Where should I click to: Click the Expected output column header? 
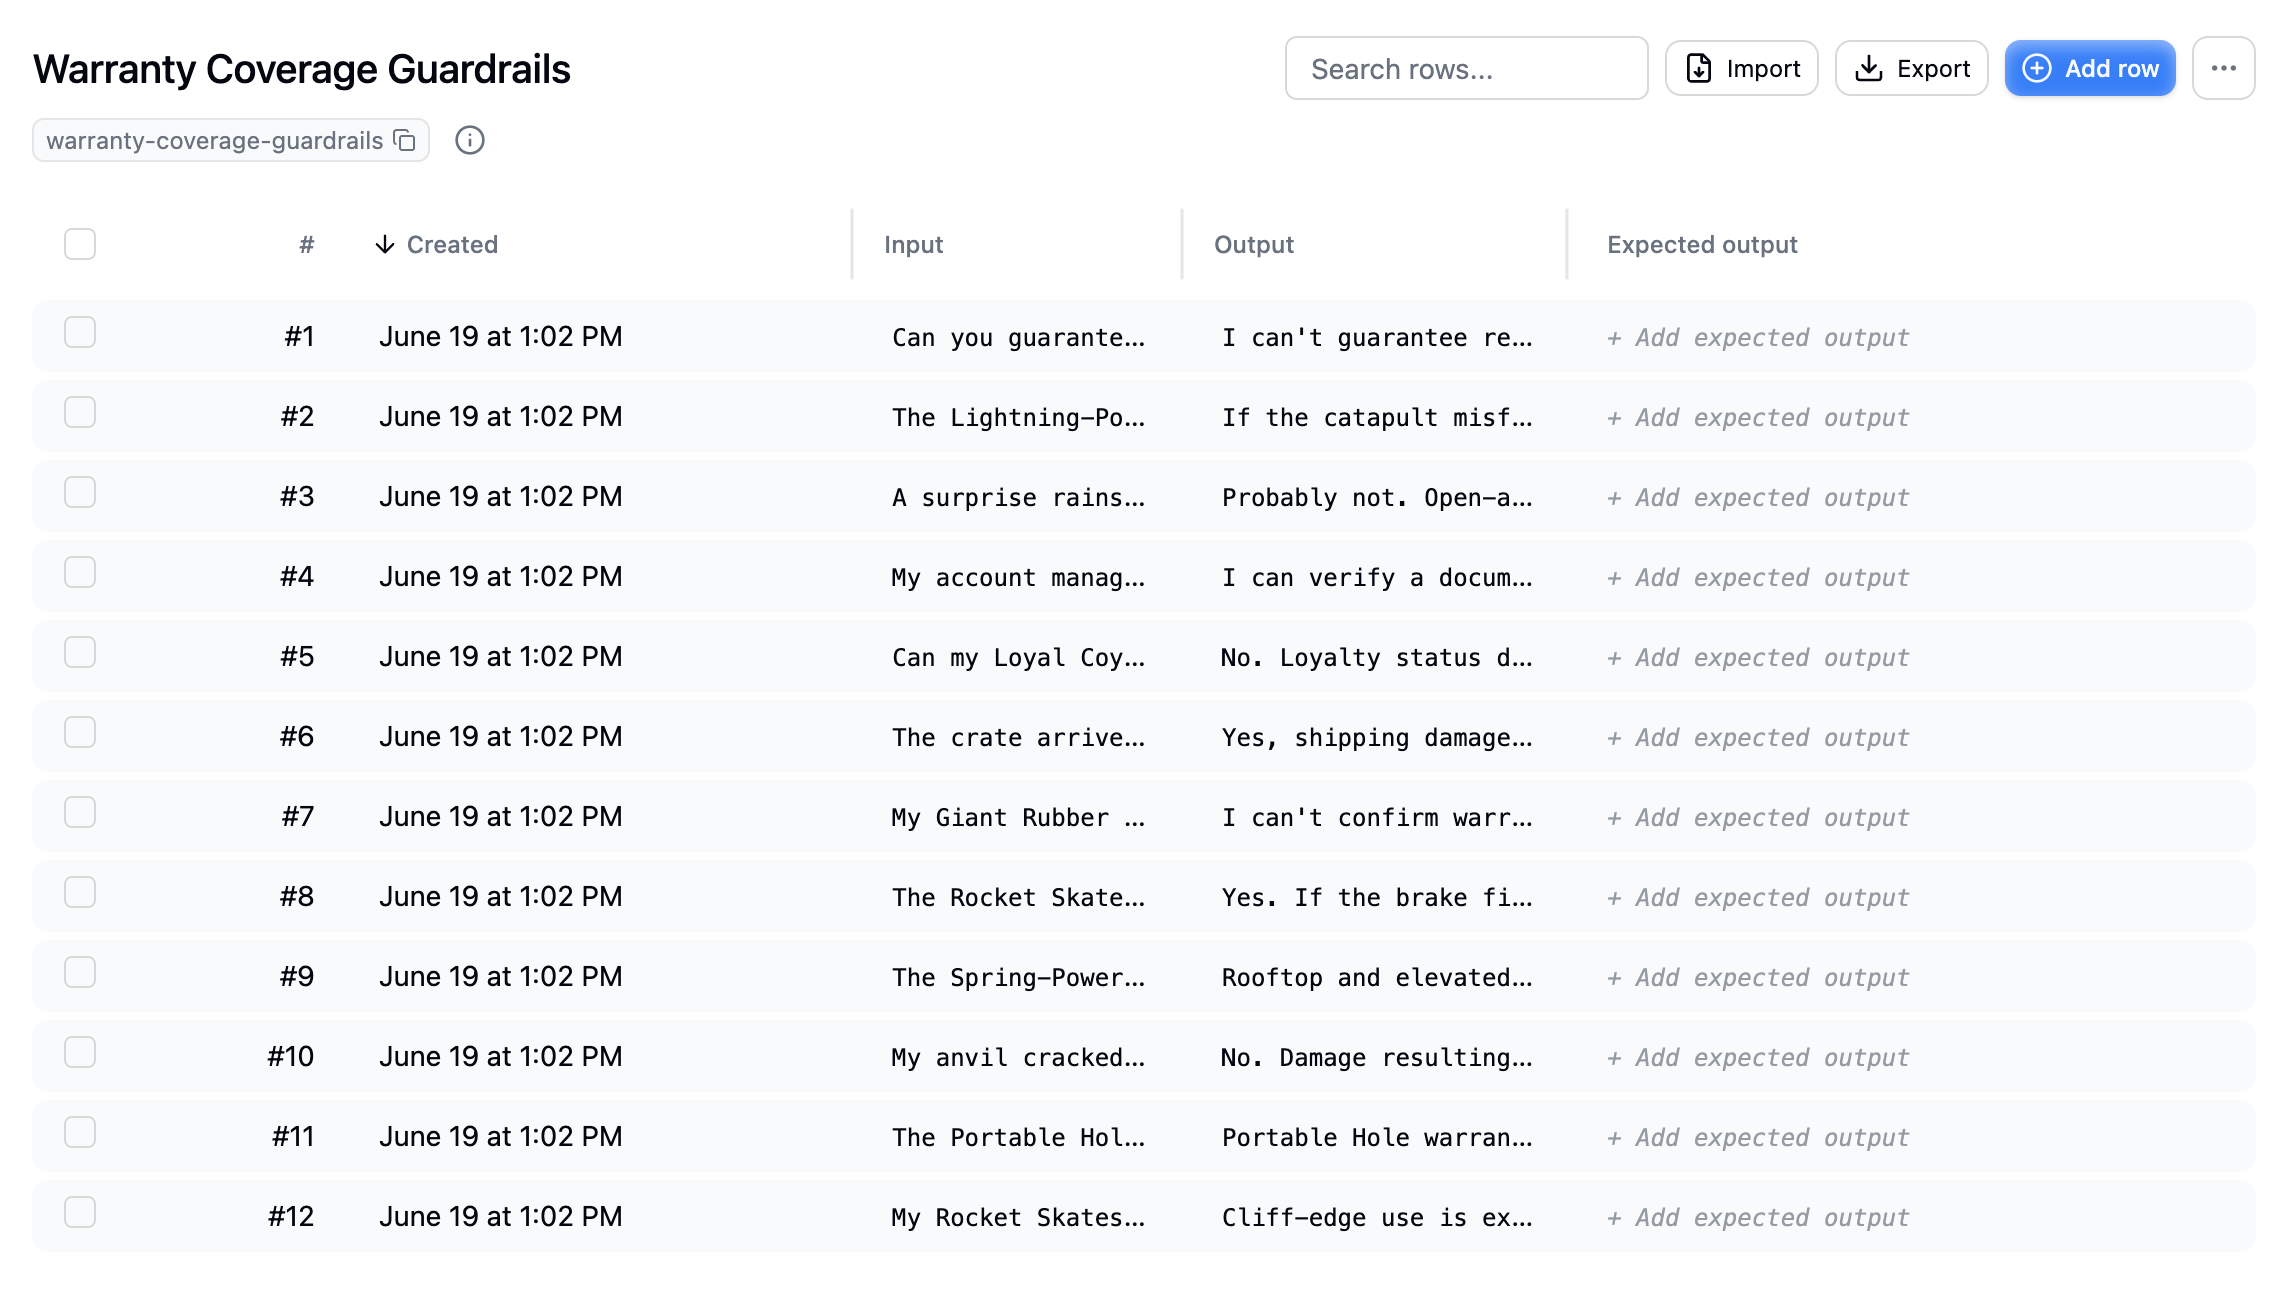coord(1702,244)
